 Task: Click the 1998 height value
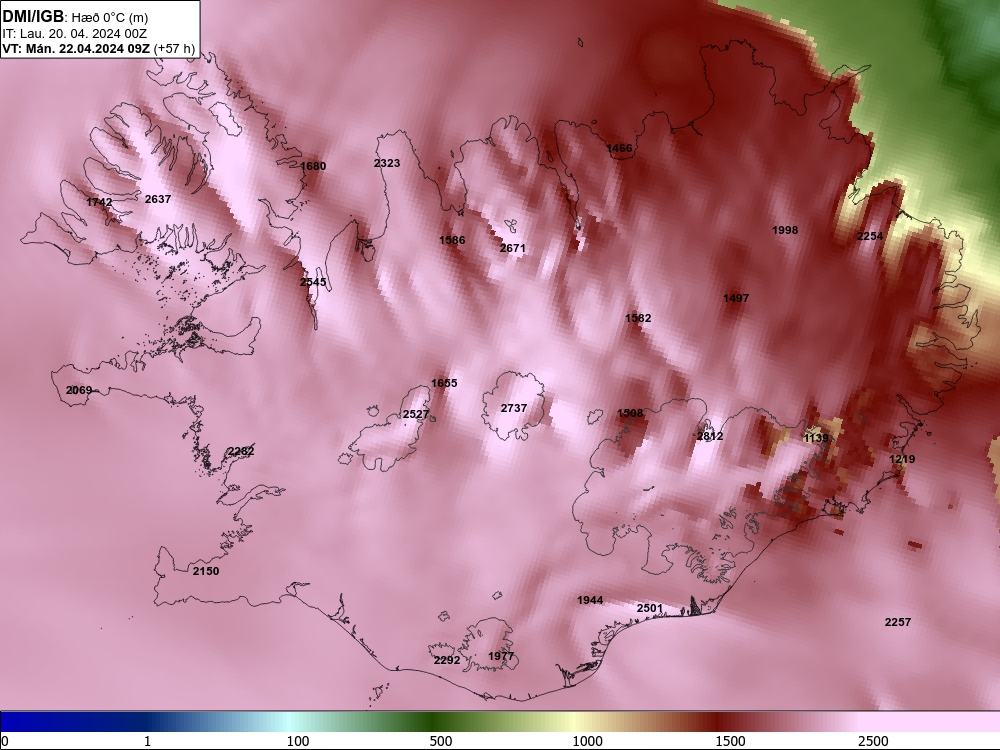click(784, 230)
